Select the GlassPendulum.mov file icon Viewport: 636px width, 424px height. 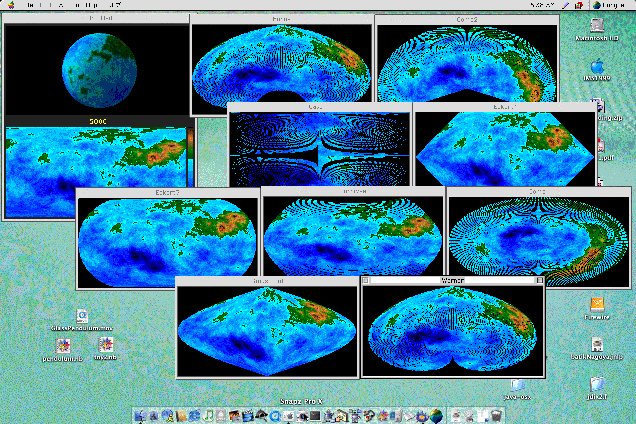click(x=82, y=320)
